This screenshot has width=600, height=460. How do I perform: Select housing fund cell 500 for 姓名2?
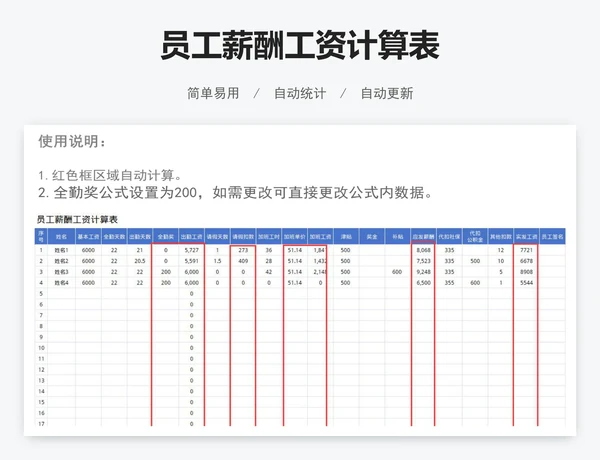(475, 261)
